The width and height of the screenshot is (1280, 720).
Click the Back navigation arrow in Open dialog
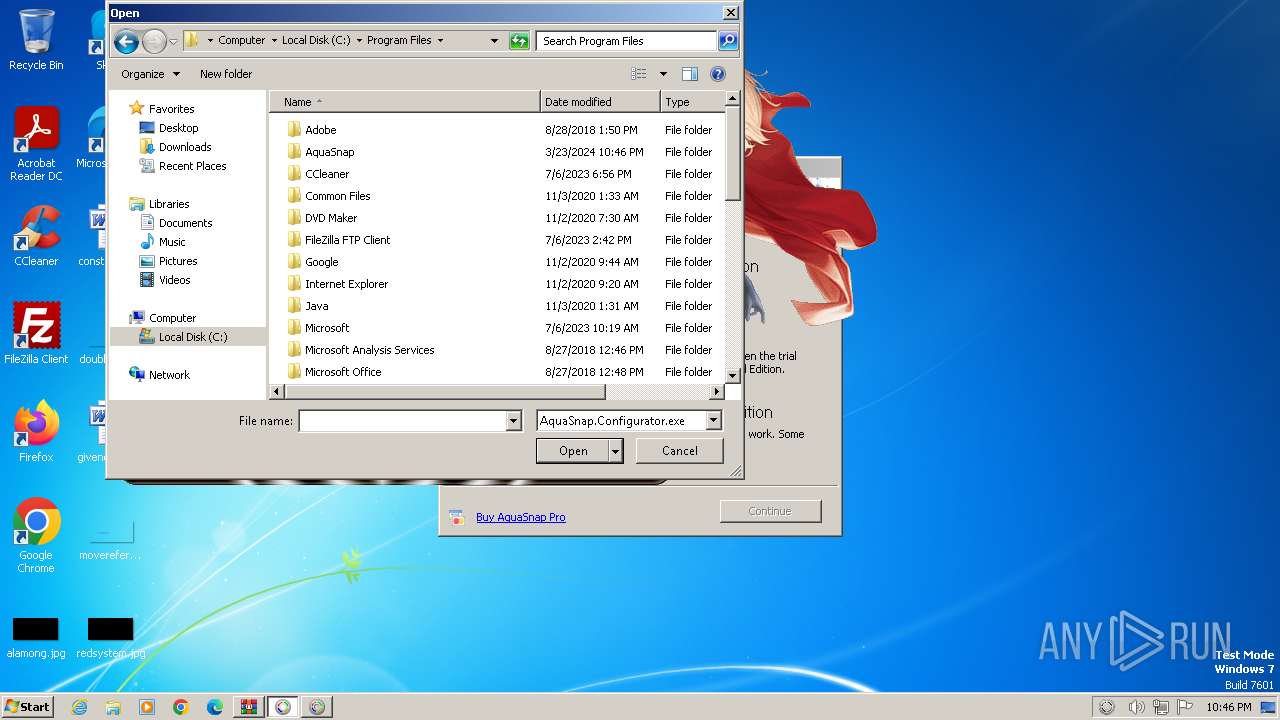tap(126, 41)
